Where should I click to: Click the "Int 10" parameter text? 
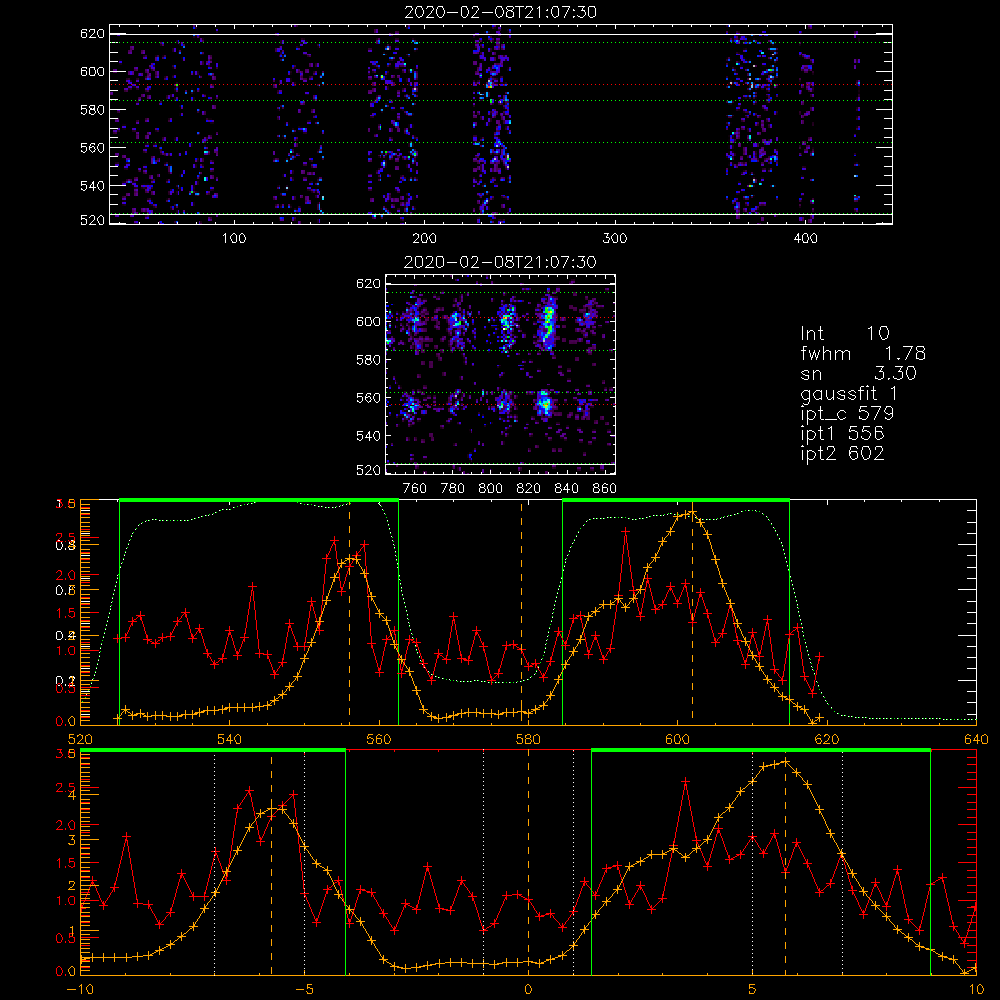point(844,333)
